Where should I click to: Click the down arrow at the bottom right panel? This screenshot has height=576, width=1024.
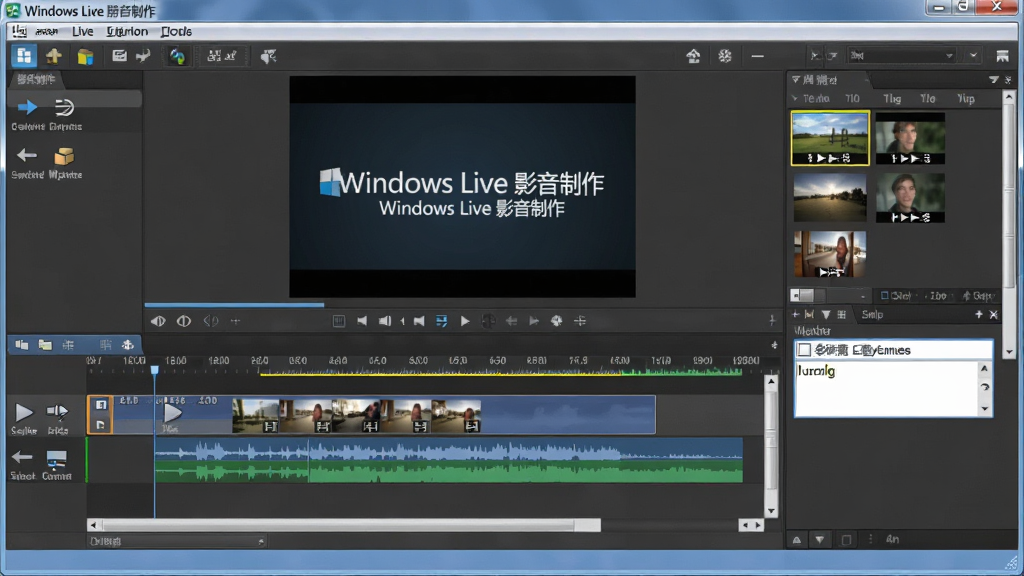[x=820, y=540]
